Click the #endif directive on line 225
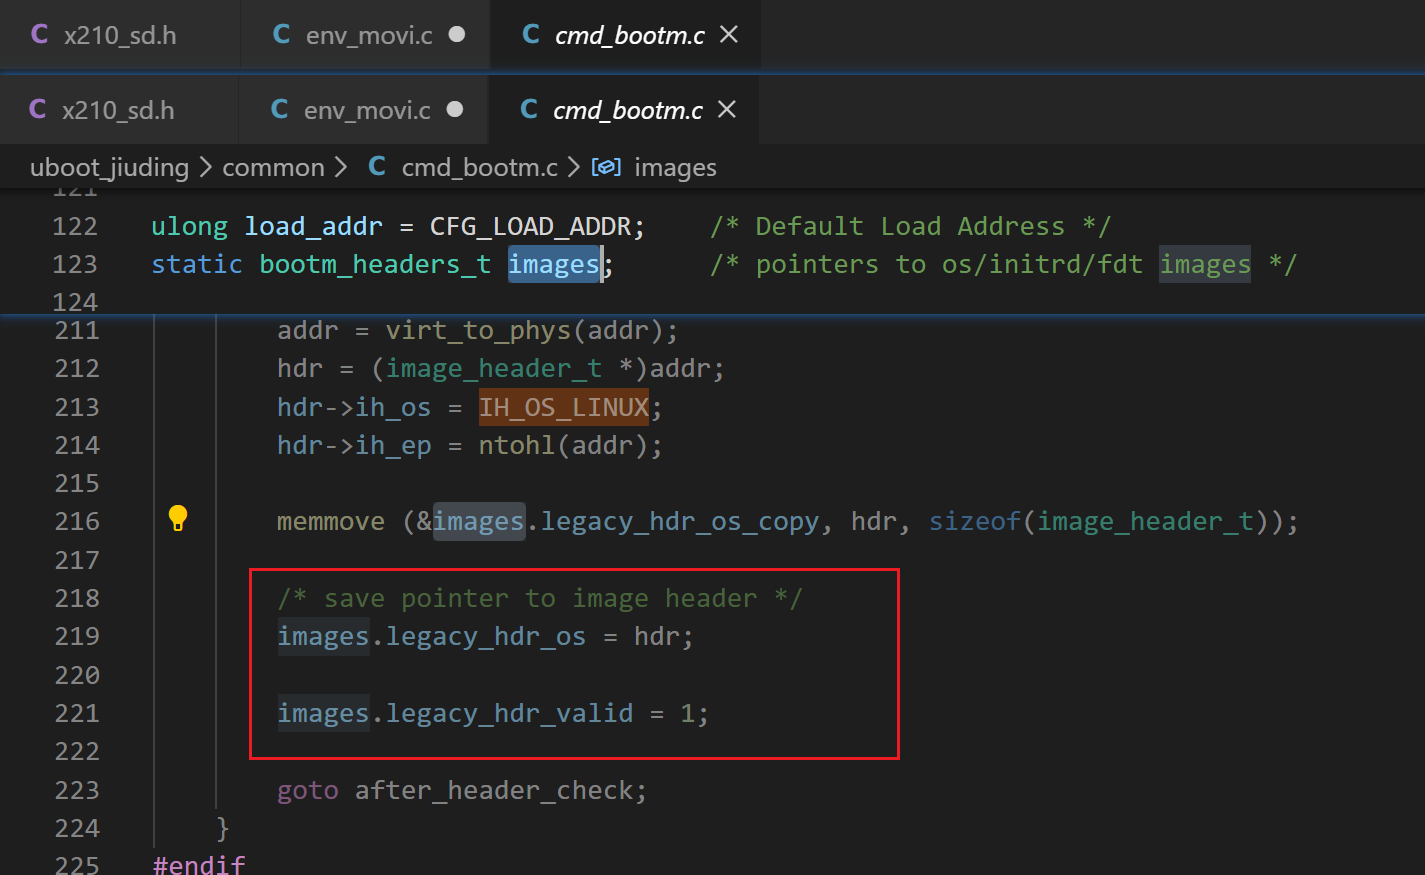Screen dimensions: 1425x875 pos(199,865)
